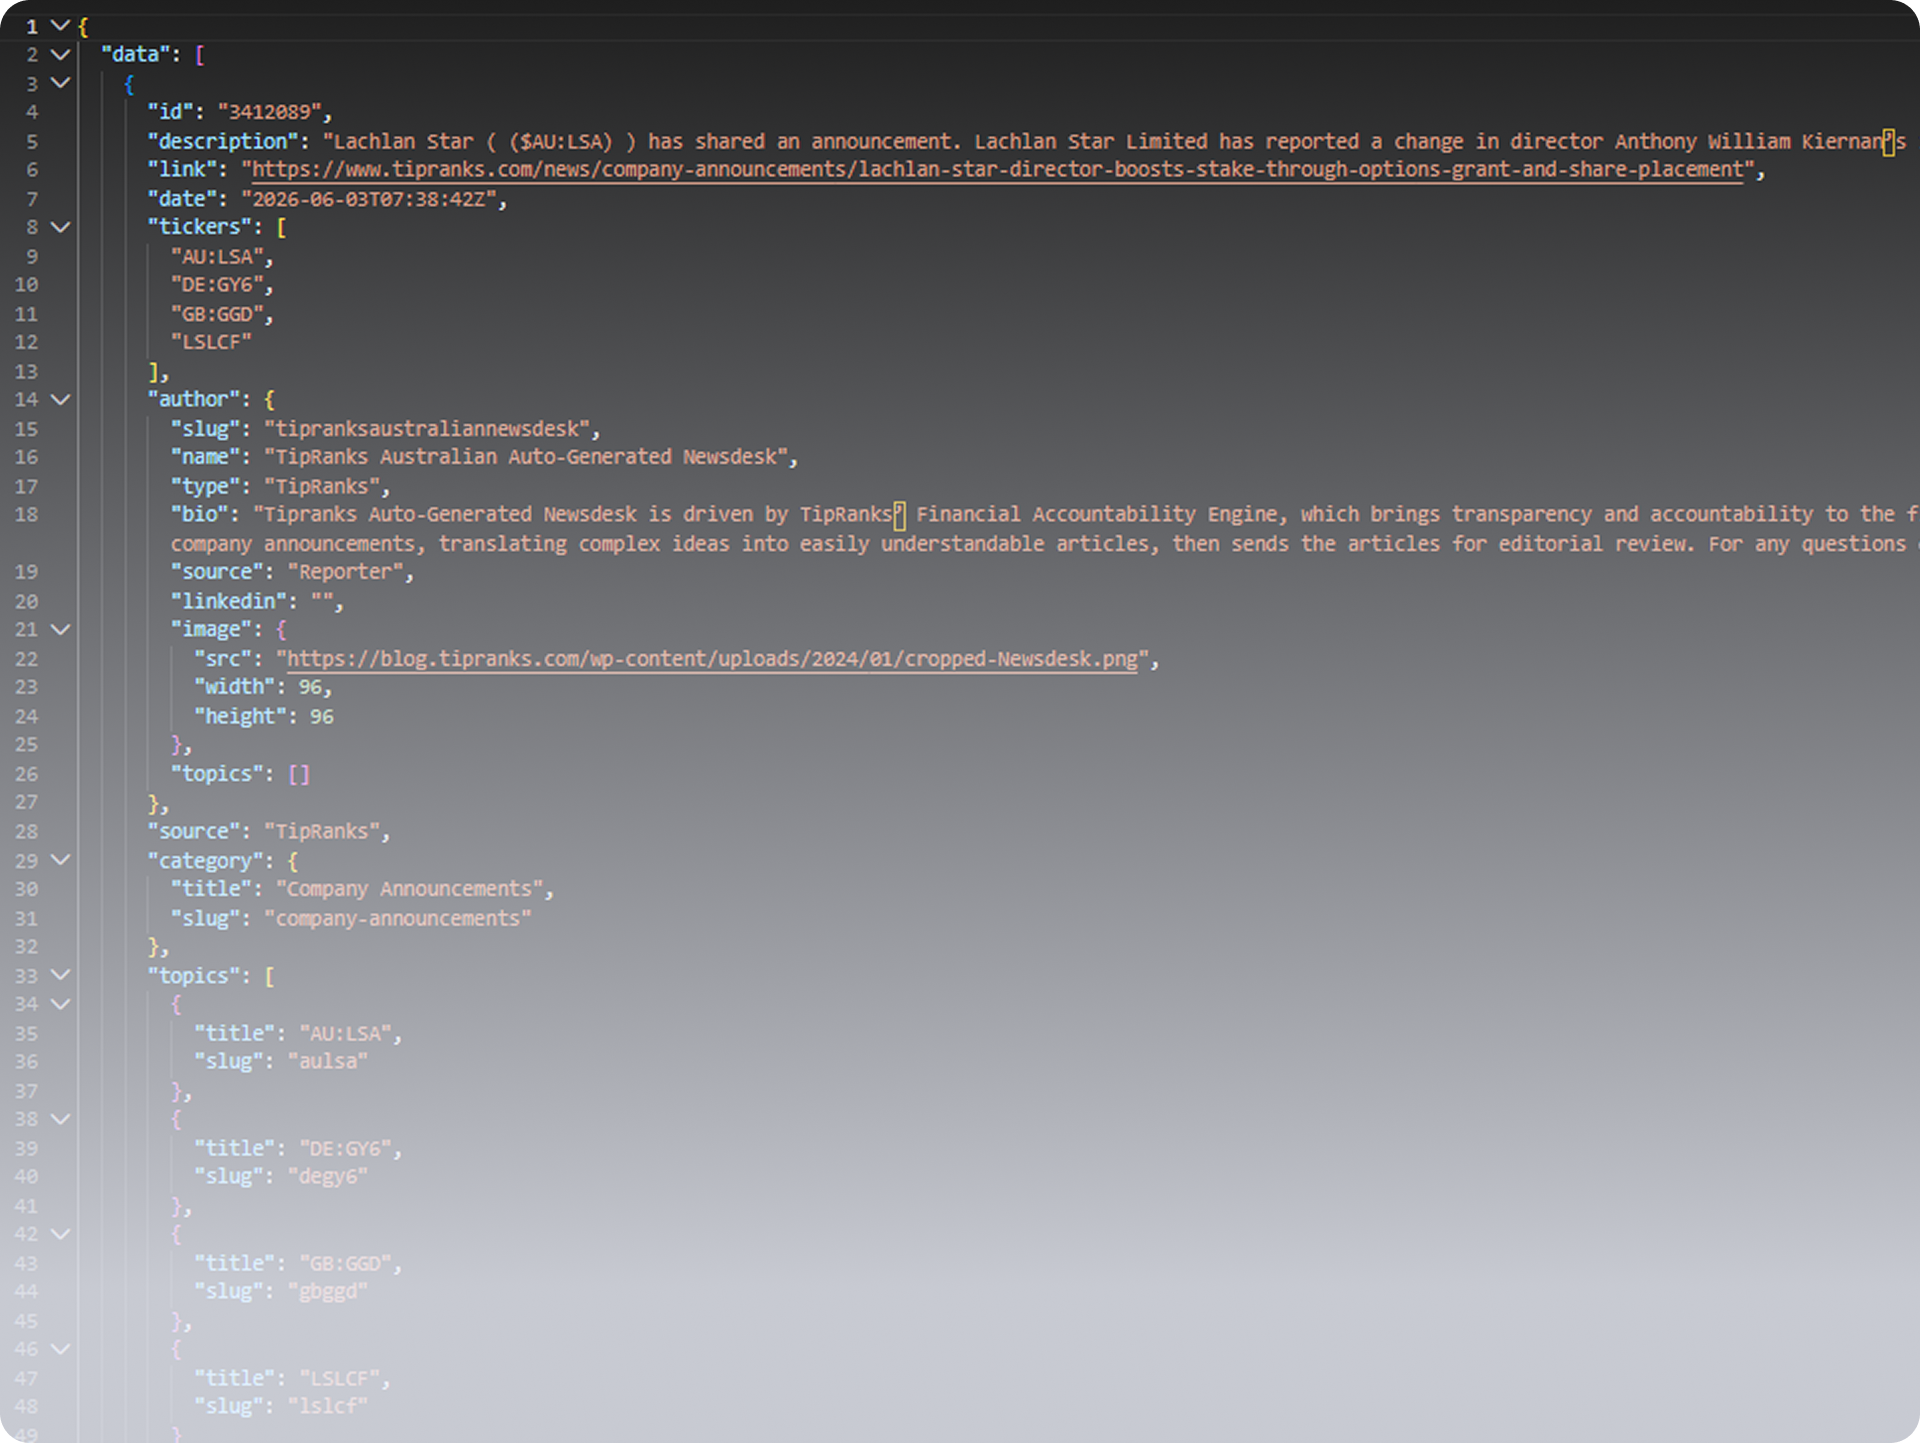Click the slug "degy6" on line 40

[328, 1176]
